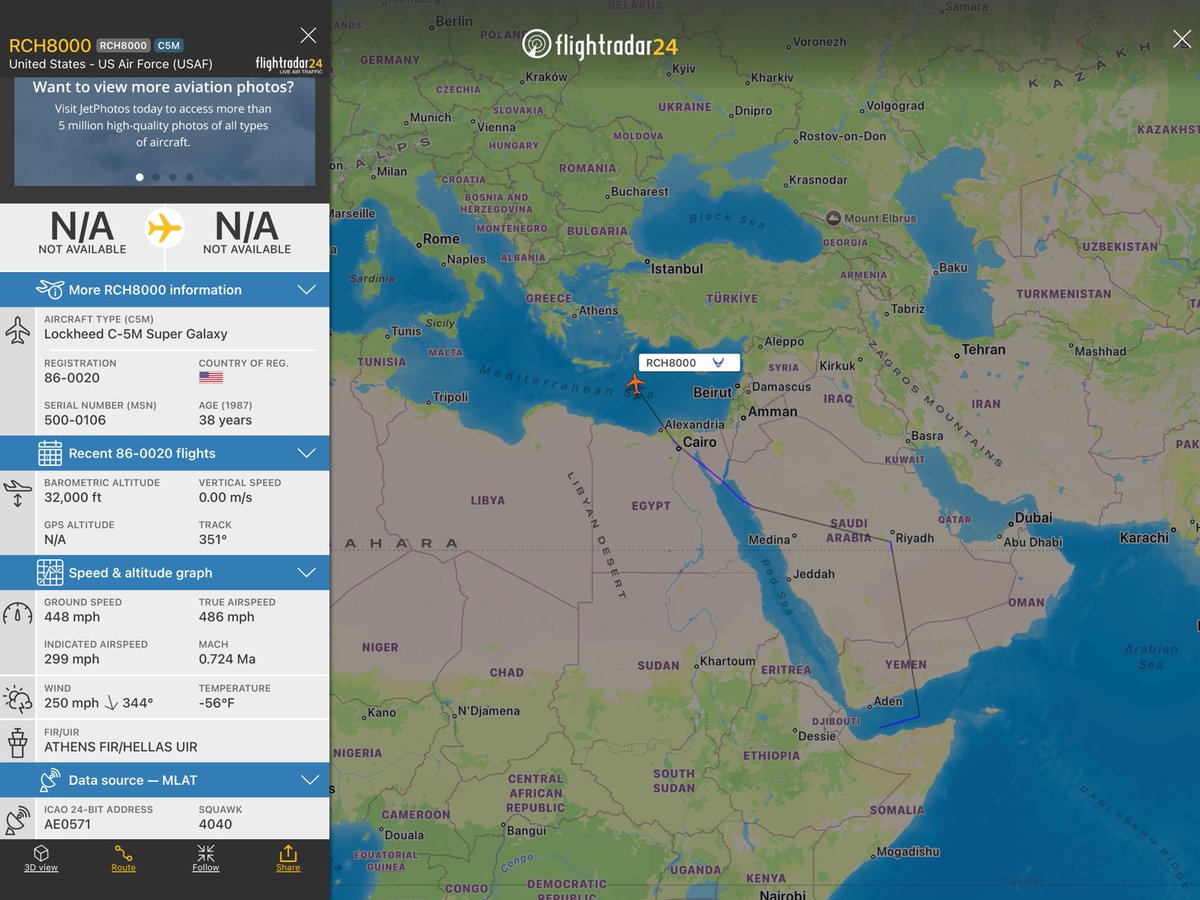Select the first photo carousel dot
This screenshot has width=1200, height=900.
[139, 177]
